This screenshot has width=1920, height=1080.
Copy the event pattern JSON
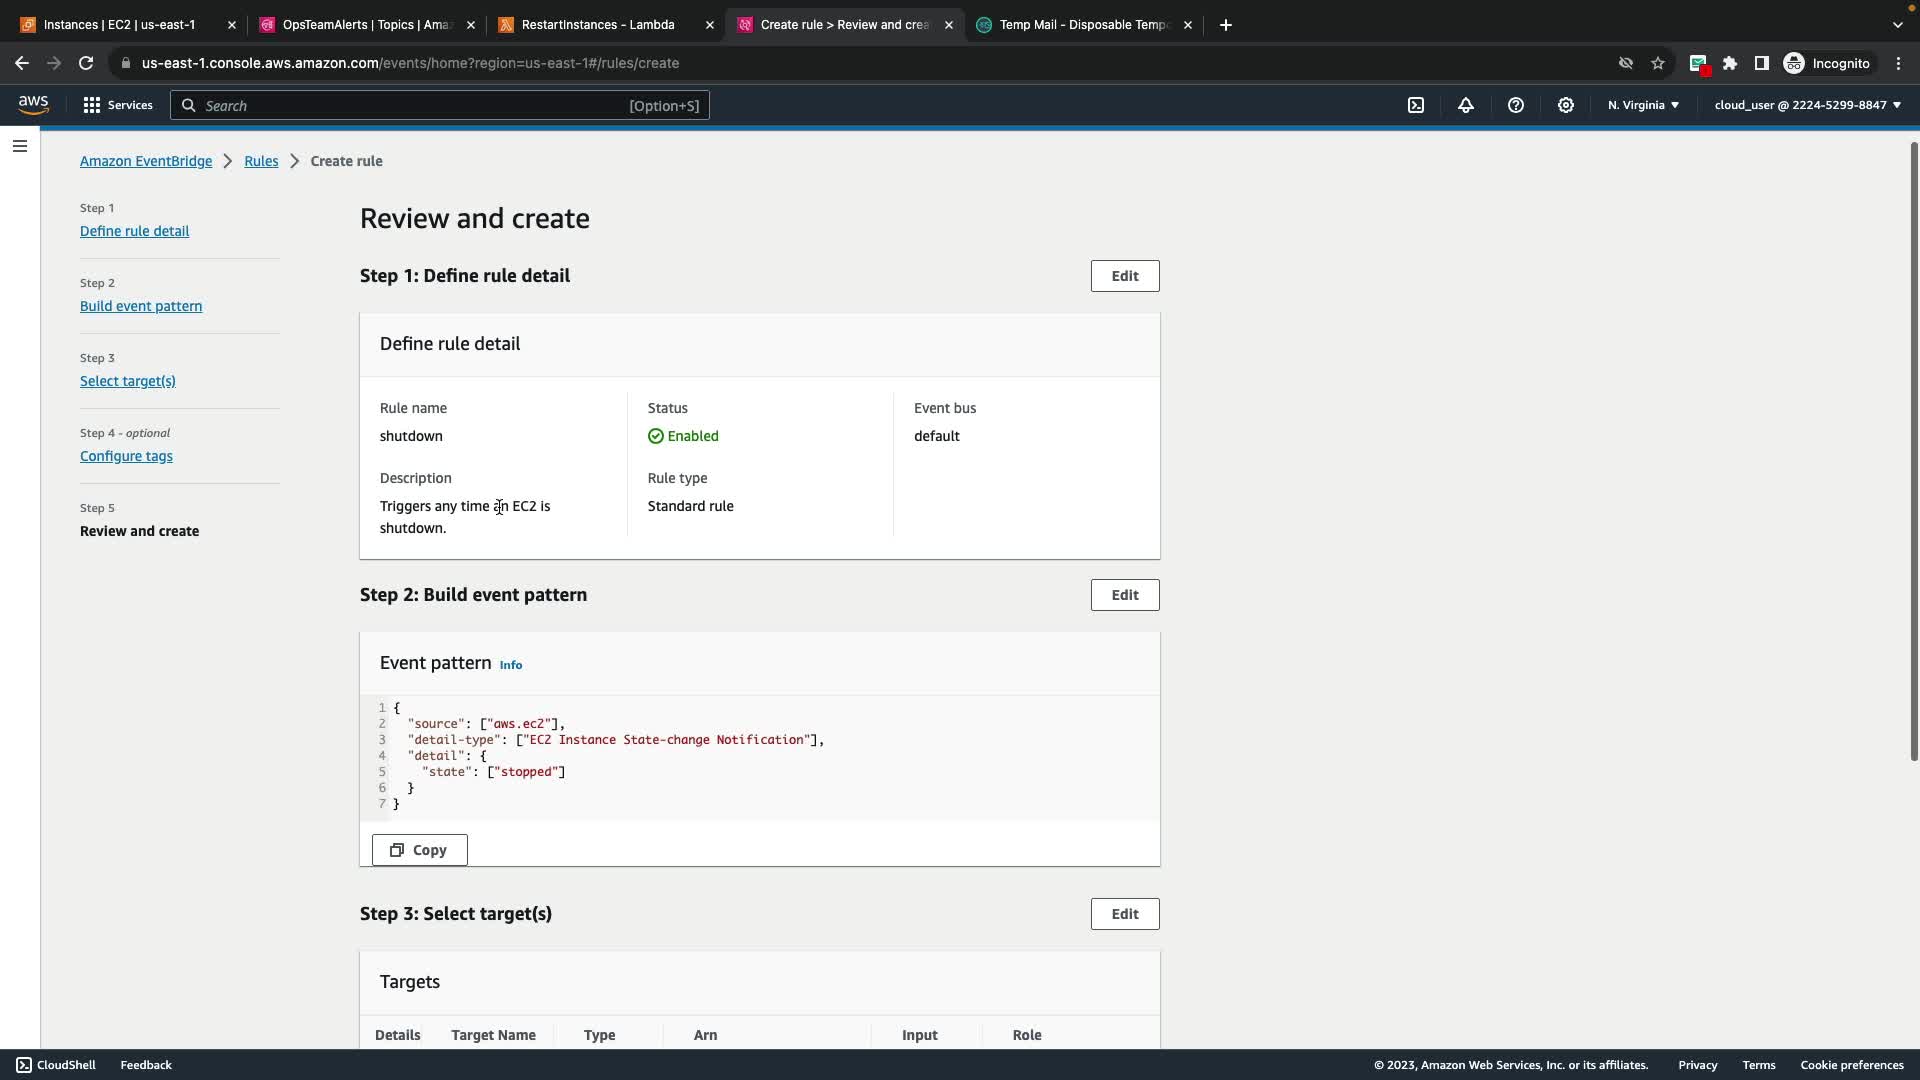click(x=419, y=850)
